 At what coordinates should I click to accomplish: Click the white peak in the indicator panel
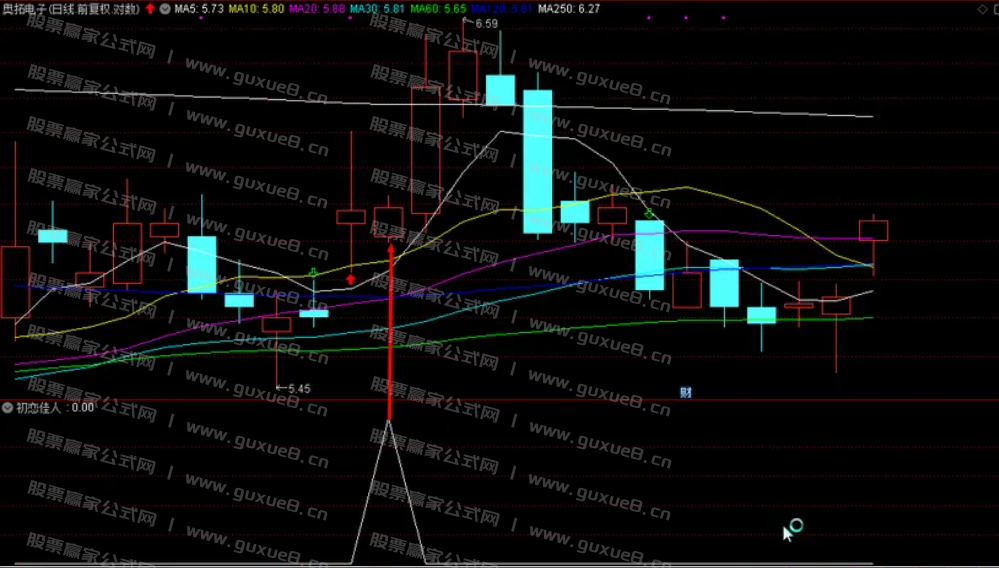pyautogui.click(x=389, y=424)
